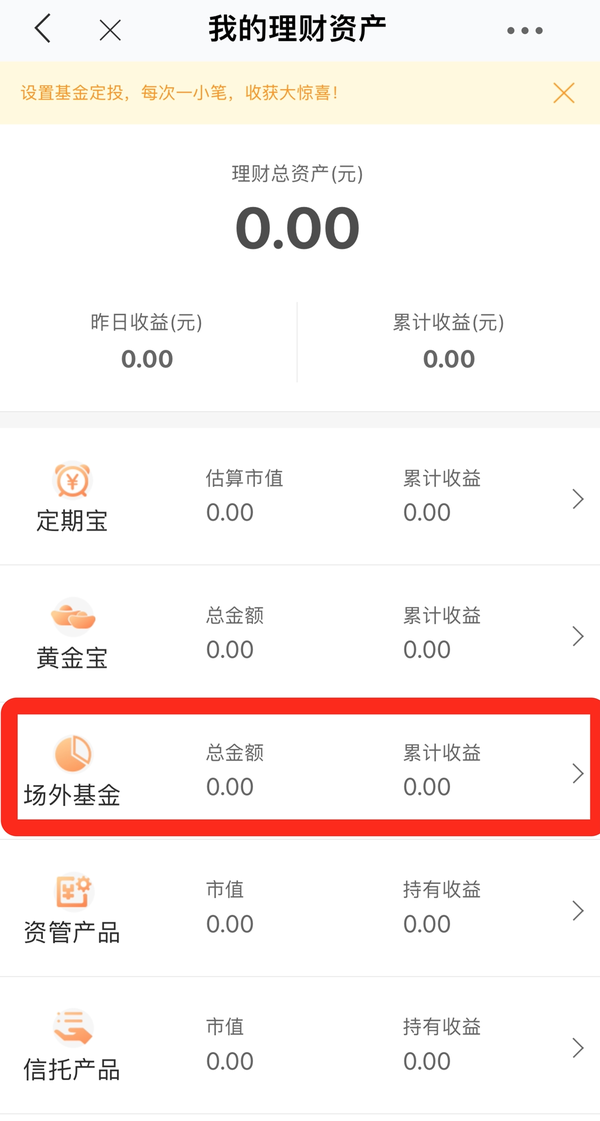This screenshot has height=1121, width=600.
Task: Tap the 昨日收益 value
Action: 147,359
